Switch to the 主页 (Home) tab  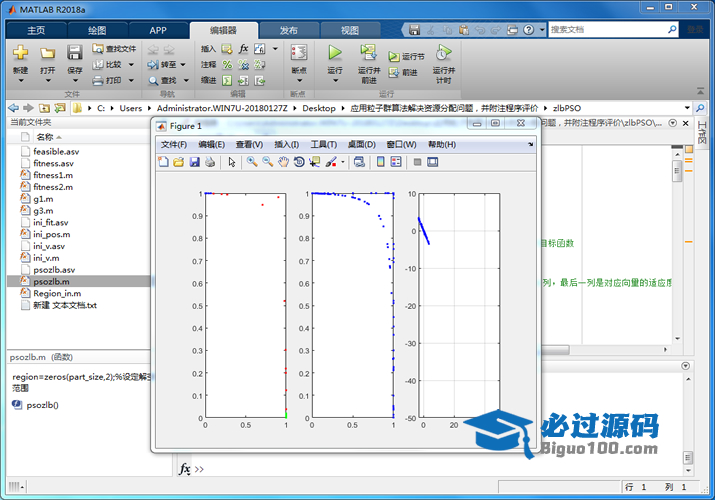coord(36,31)
